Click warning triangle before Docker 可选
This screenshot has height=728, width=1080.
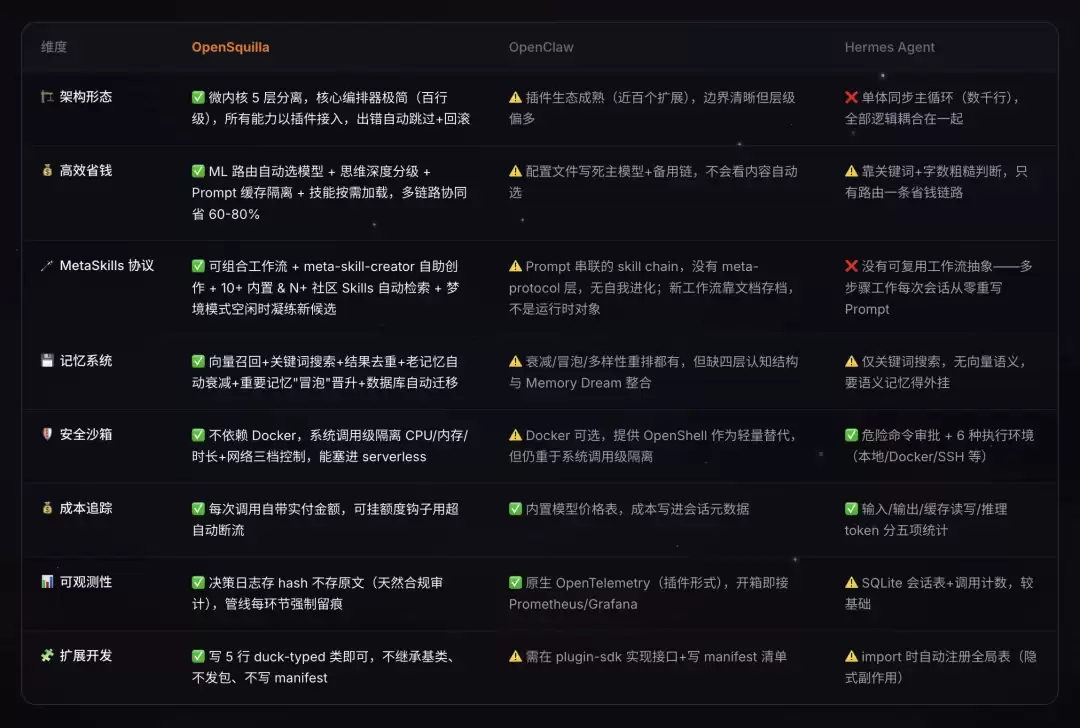pos(515,435)
